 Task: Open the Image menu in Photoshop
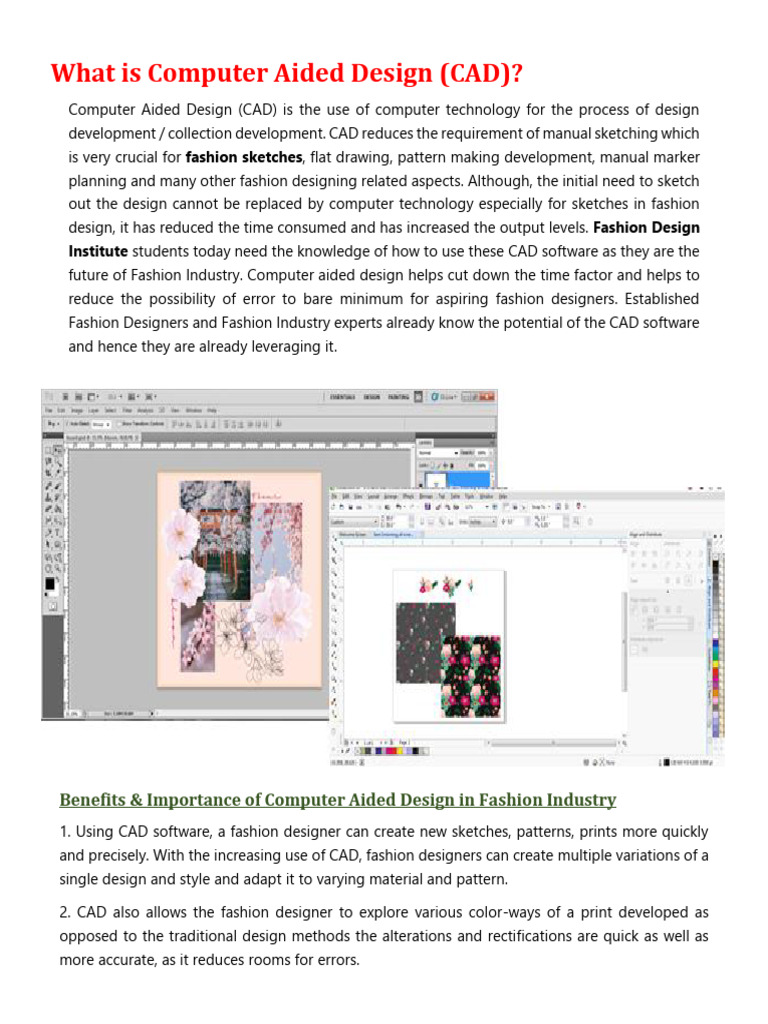(x=77, y=411)
